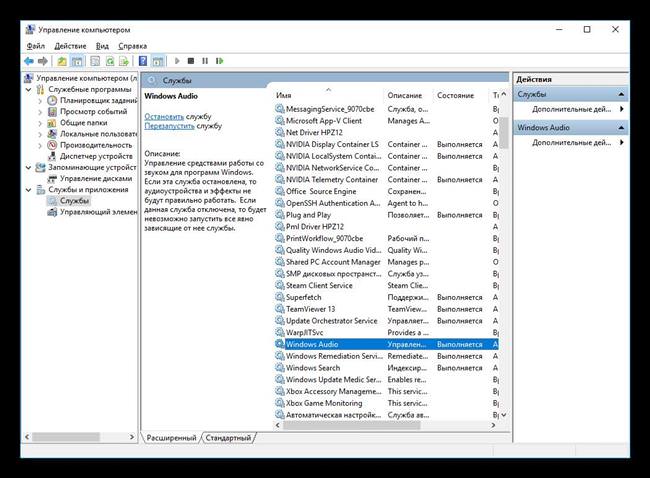Collapse the Windows Audio section in Действия
The width and height of the screenshot is (650, 478).
point(621,128)
